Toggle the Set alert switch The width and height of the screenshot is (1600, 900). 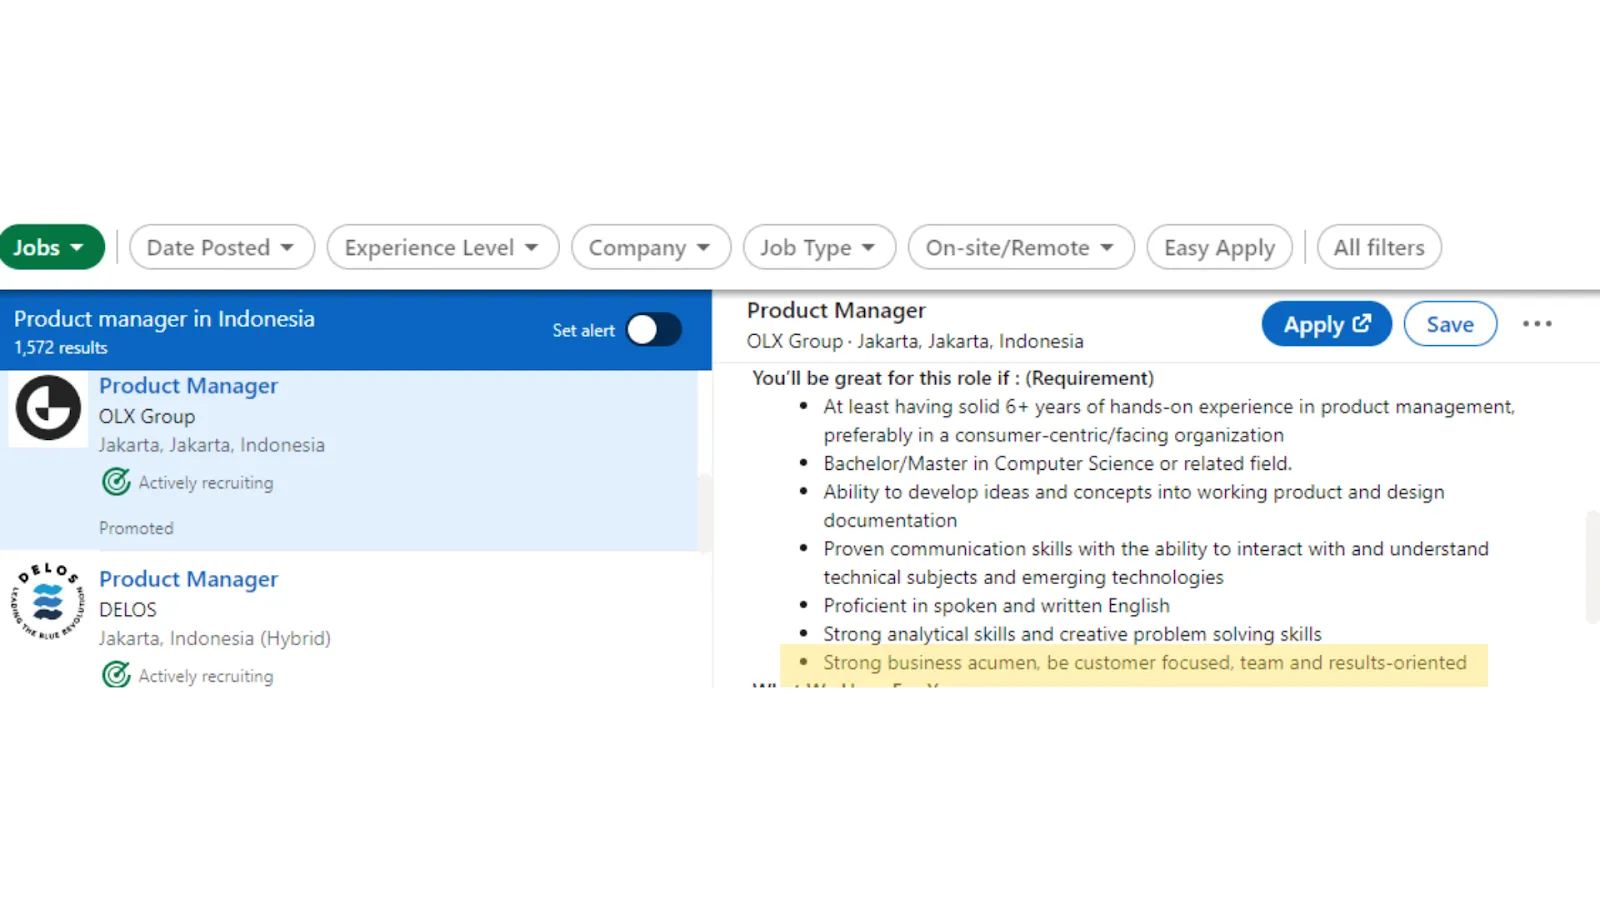tap(653, 330)
